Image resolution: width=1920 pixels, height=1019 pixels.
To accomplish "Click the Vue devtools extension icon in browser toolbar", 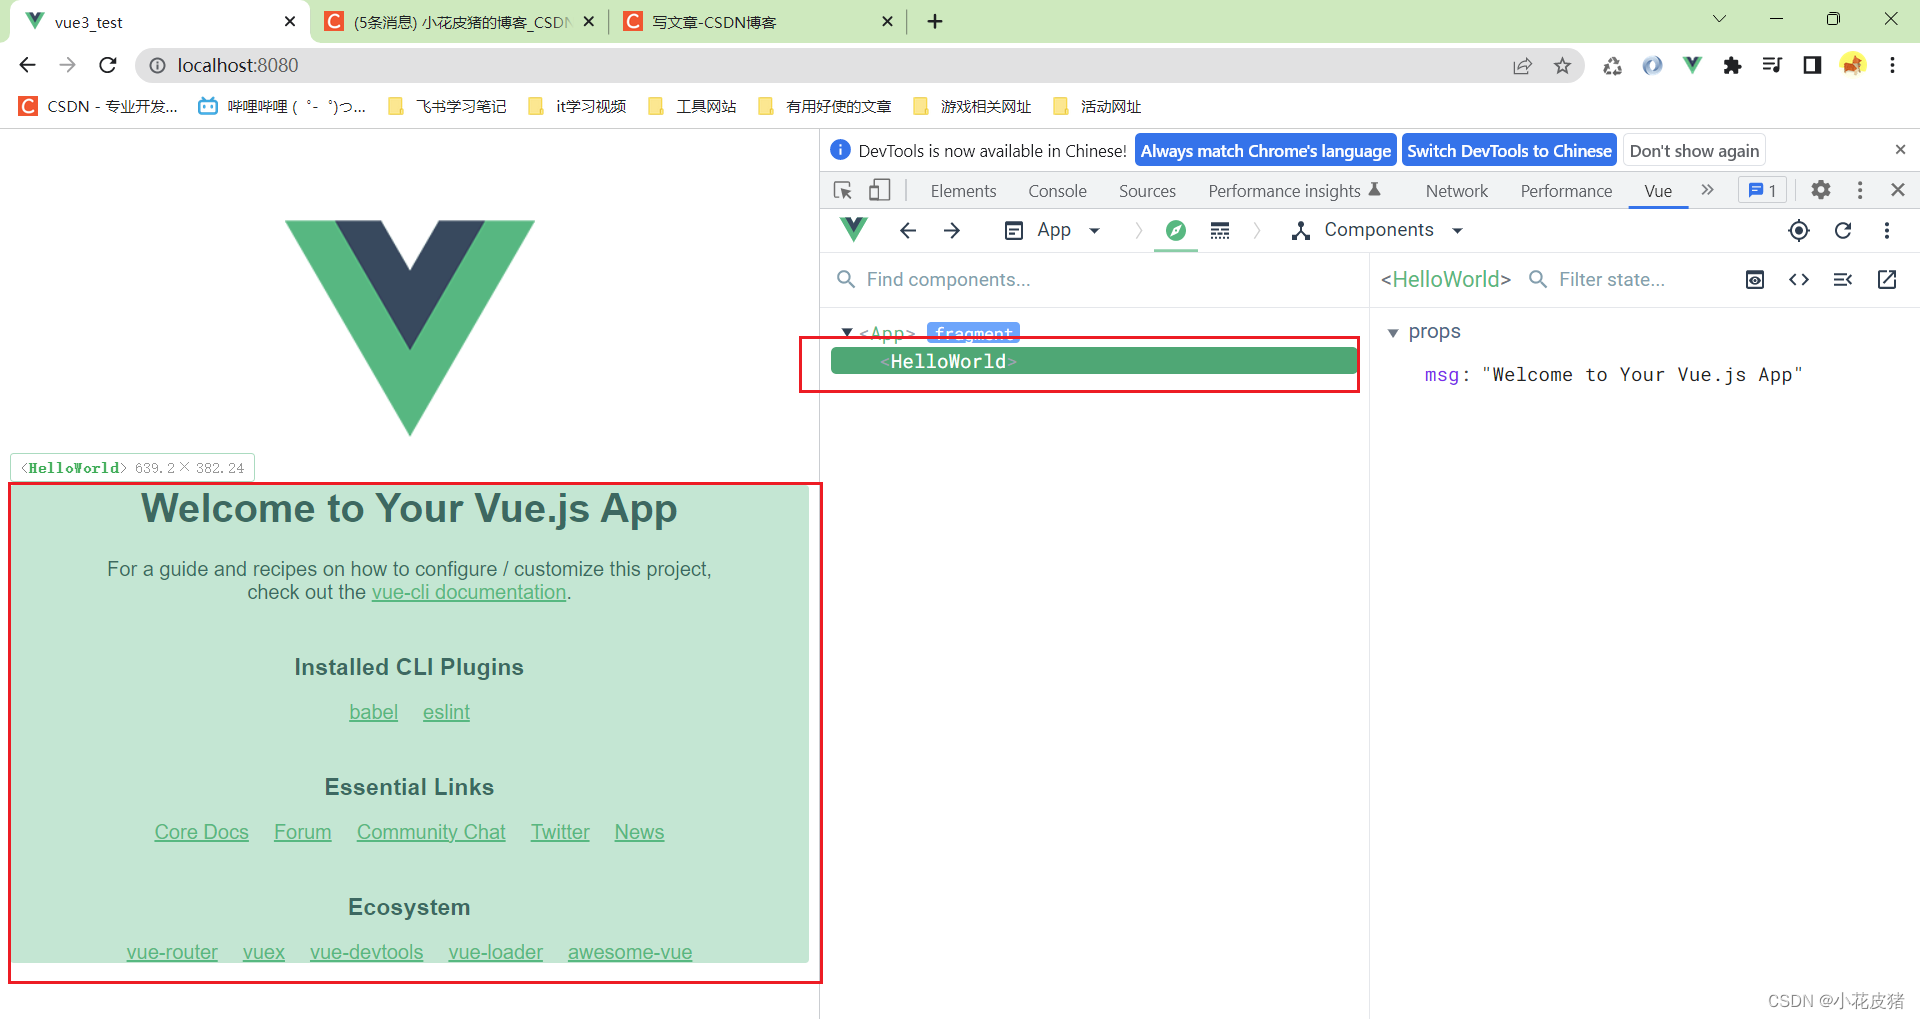I will (1692, 65).
